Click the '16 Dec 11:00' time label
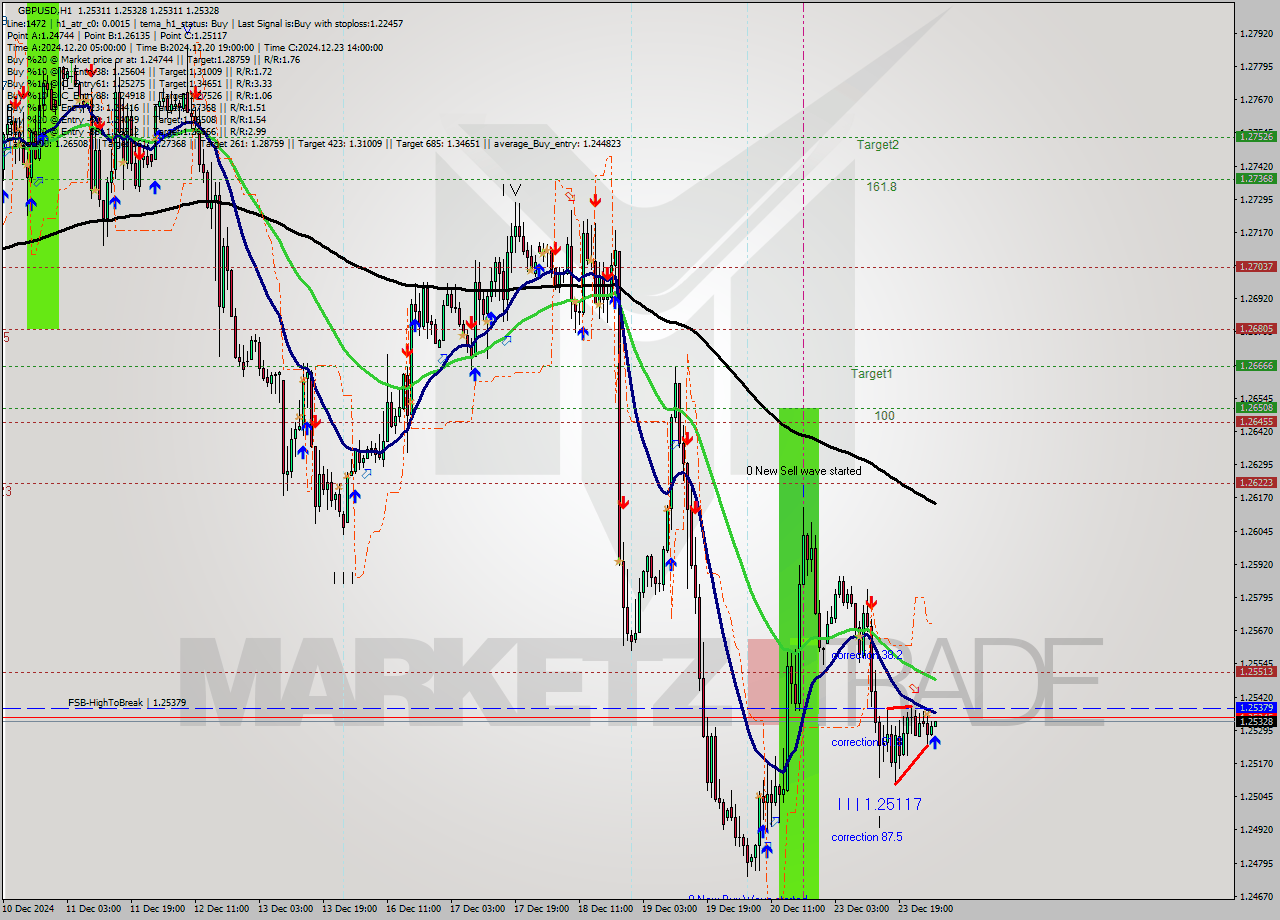Screen dimensions: 1280x920 pyautogui.click(x=413, y=909)
